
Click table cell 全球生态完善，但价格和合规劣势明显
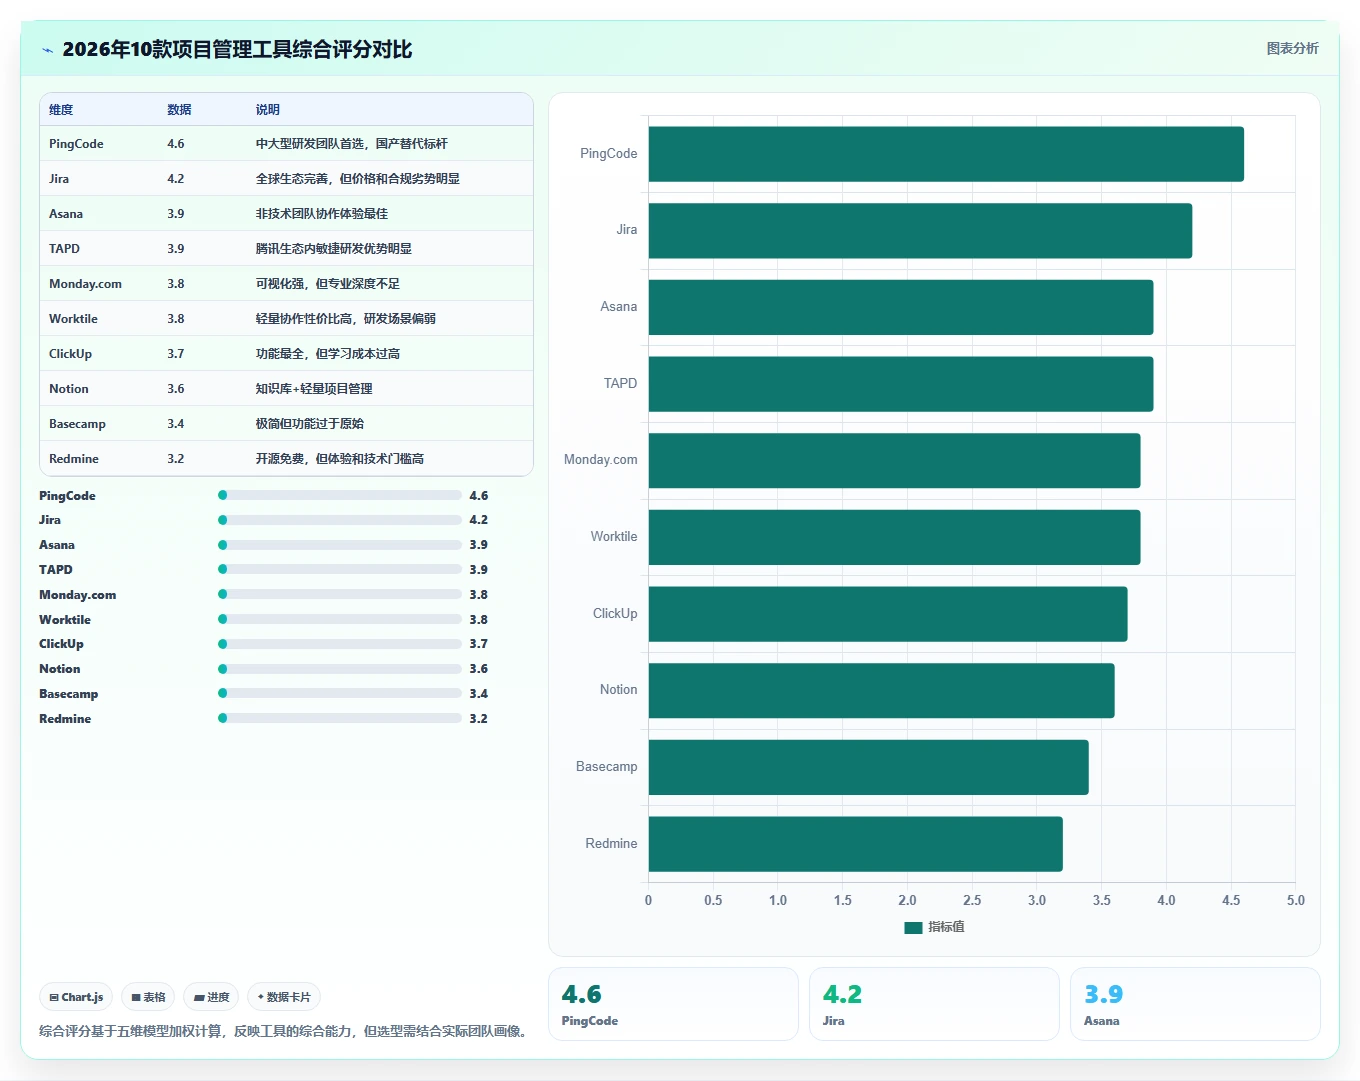[357, 179]
